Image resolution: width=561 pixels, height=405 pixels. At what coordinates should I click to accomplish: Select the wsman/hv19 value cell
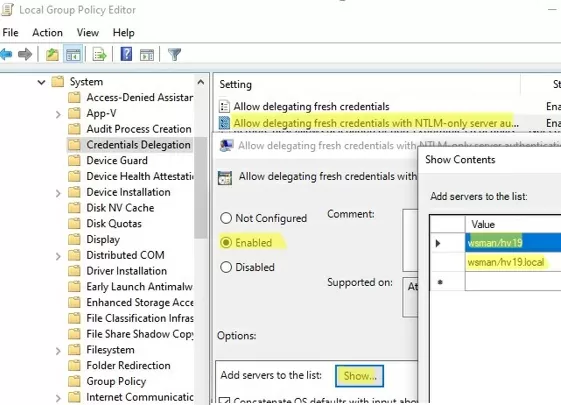point(513,243)
